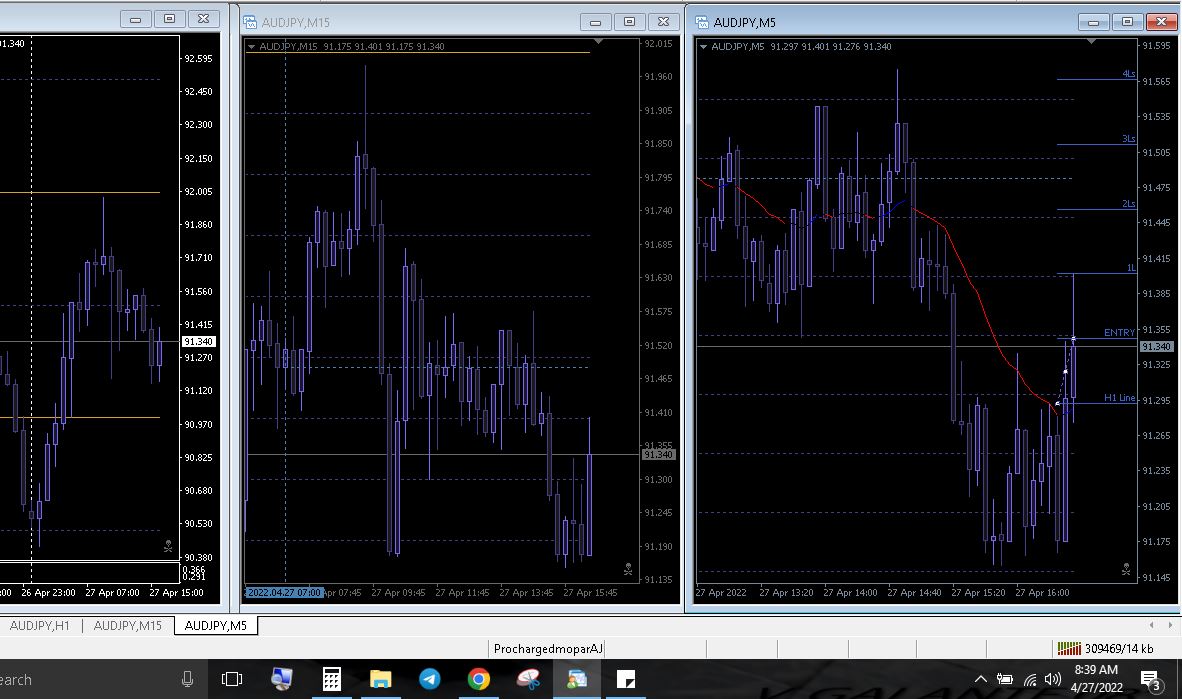Open File Explorer from the taskbar
Image resolution: width=1182 pixels, height=699 pixels.
tap(380, 680)
